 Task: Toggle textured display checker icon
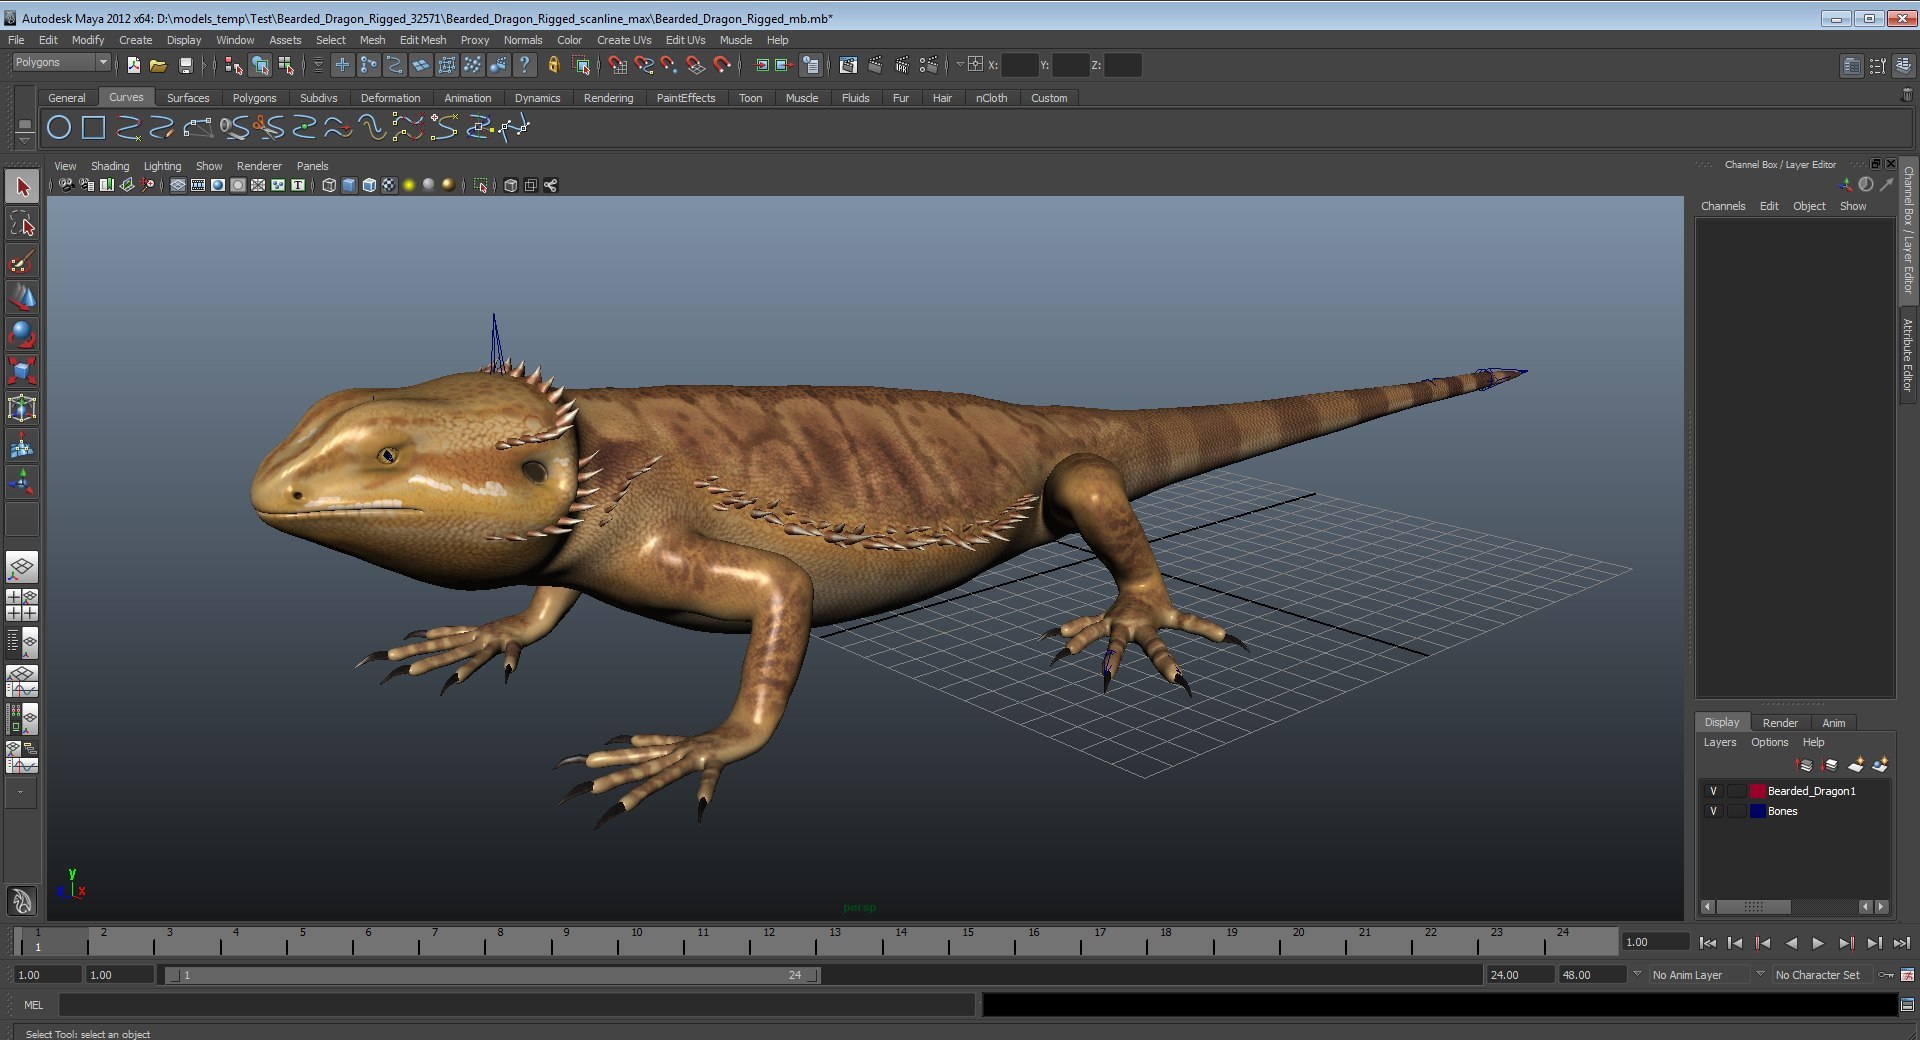(x=389, y=185)
